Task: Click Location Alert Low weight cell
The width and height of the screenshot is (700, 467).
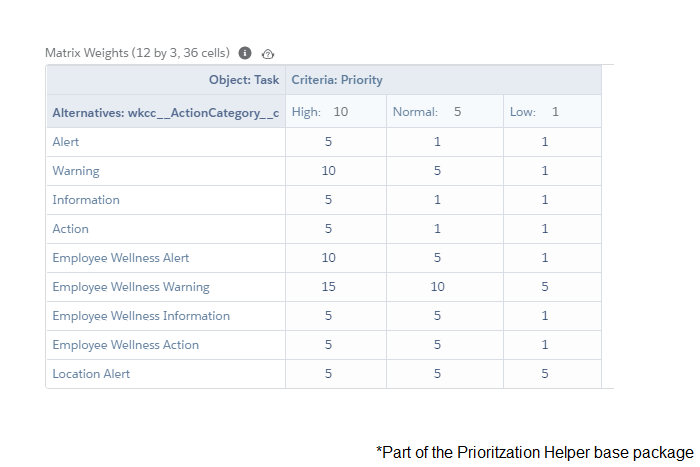Action: (553, 374)
